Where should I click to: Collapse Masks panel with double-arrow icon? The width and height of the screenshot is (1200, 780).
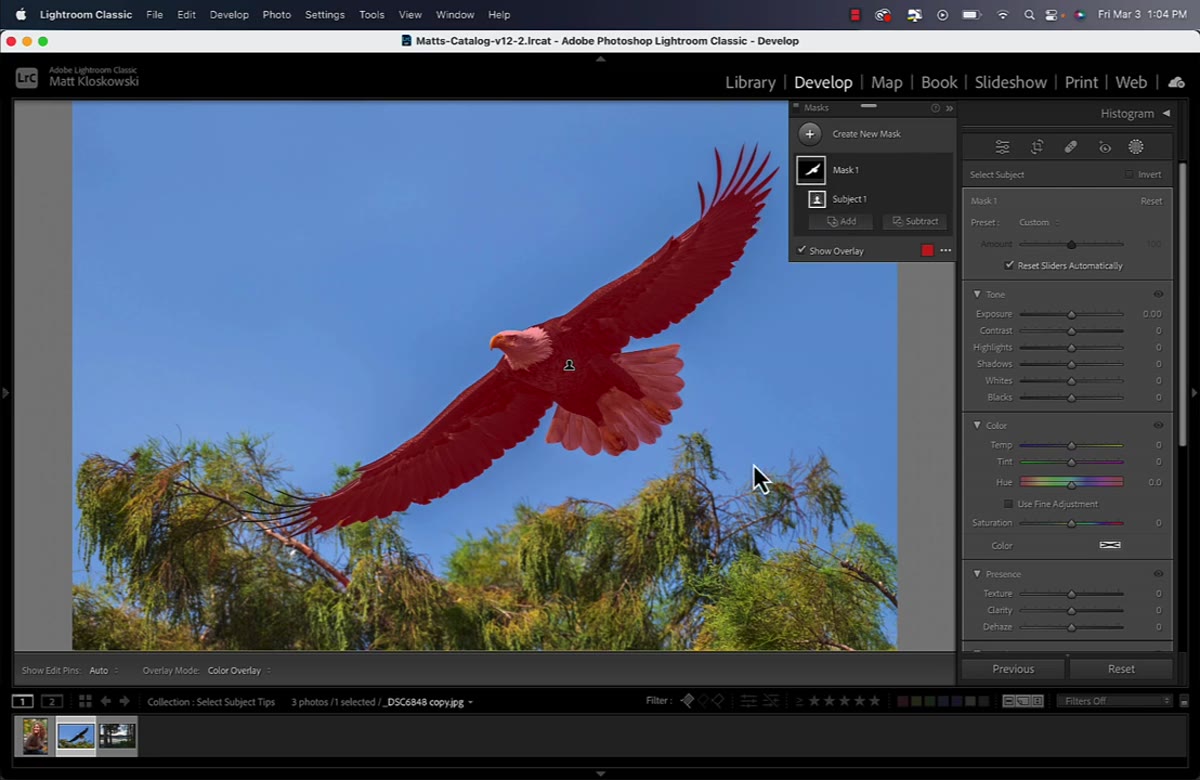(x=949, y=108)
